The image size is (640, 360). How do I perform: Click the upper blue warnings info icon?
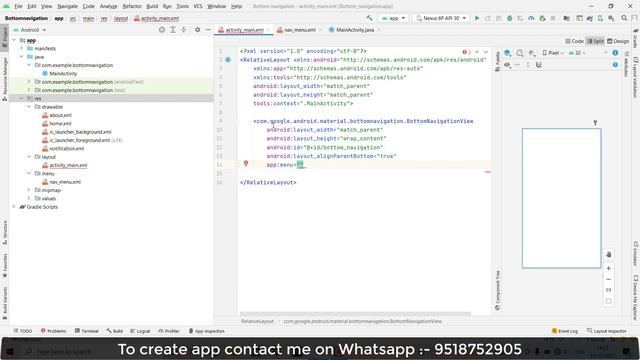point(615,53)
